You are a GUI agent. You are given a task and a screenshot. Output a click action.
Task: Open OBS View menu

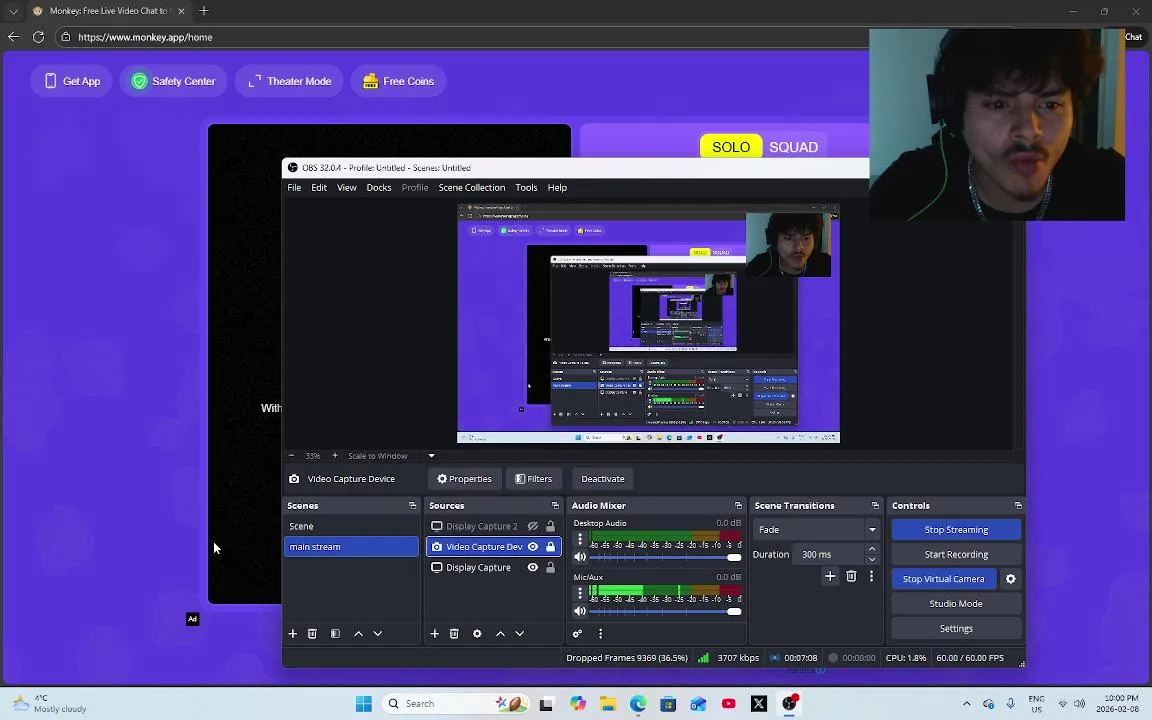click(347, 187)
